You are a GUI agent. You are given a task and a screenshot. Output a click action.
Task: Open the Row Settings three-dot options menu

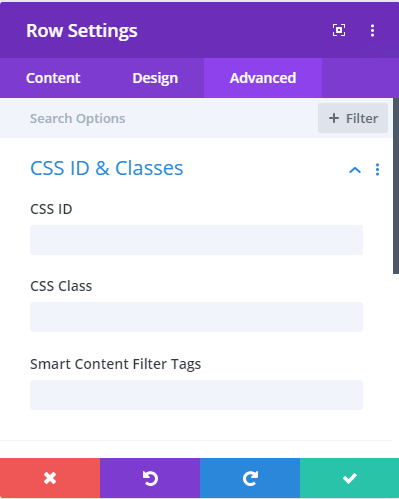372,31
